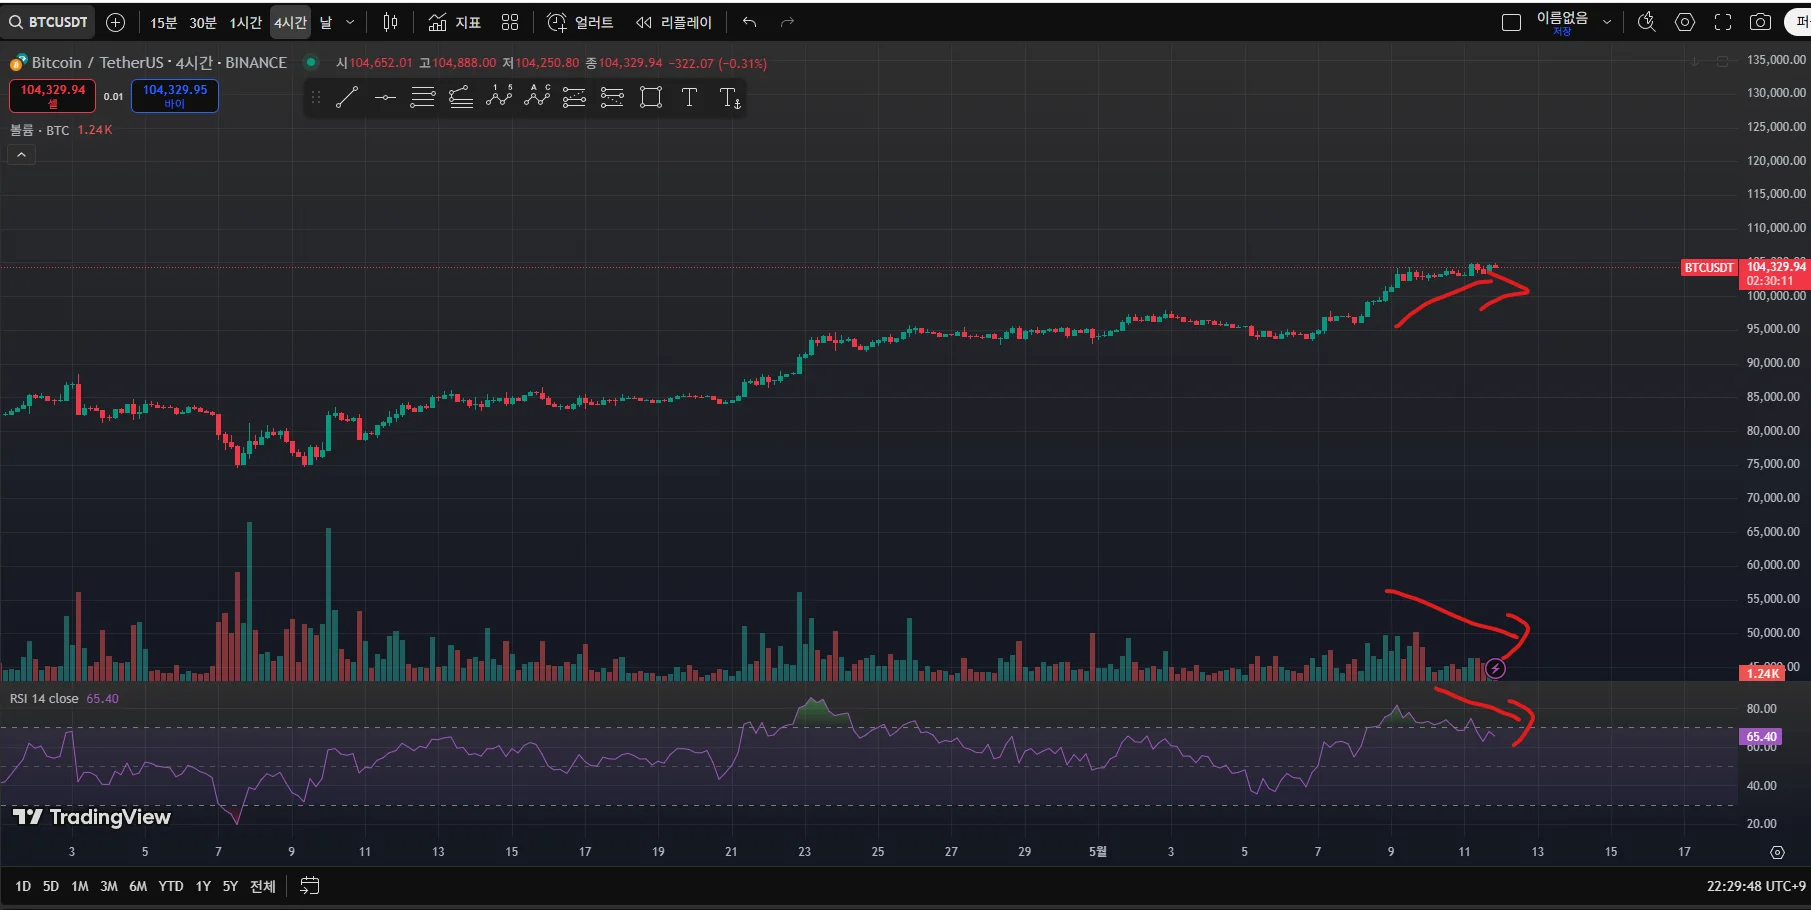
Task: Toggle the green market status indicator
Action: 311,62
